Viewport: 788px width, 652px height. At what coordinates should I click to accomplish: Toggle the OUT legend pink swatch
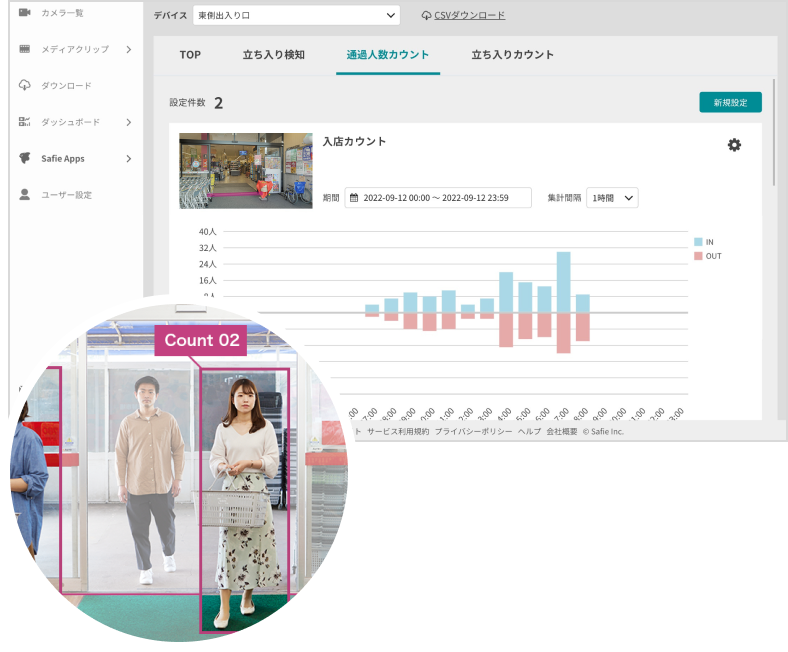(698, 256)
